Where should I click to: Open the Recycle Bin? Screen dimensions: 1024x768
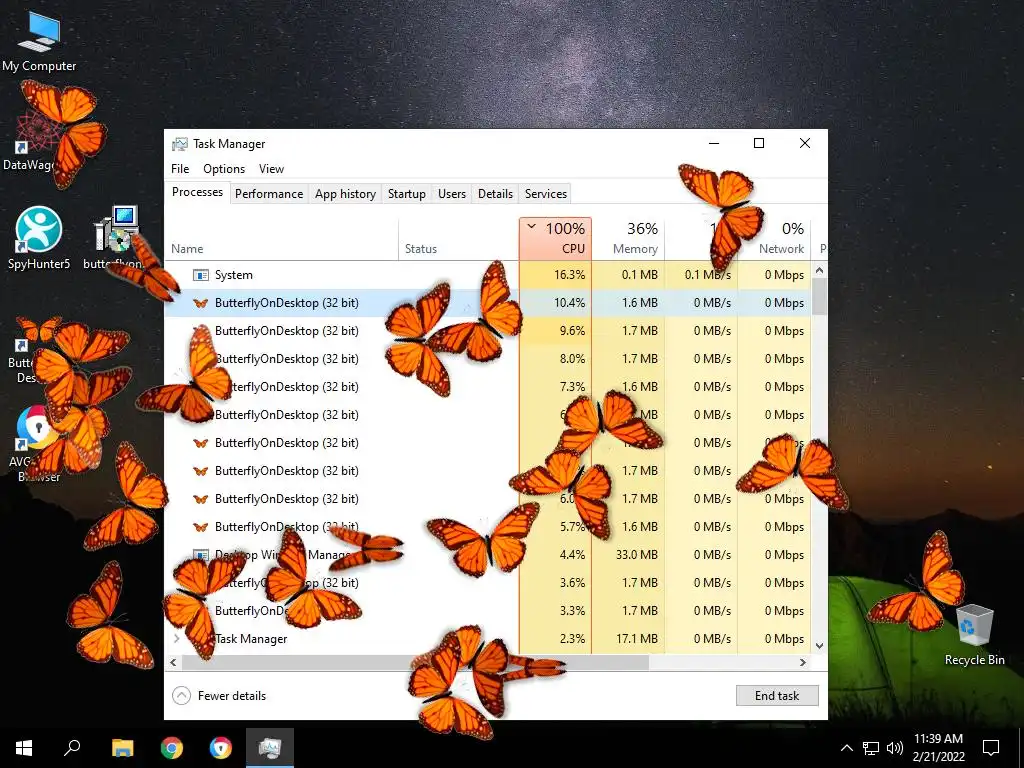click(x=974, y=635)
